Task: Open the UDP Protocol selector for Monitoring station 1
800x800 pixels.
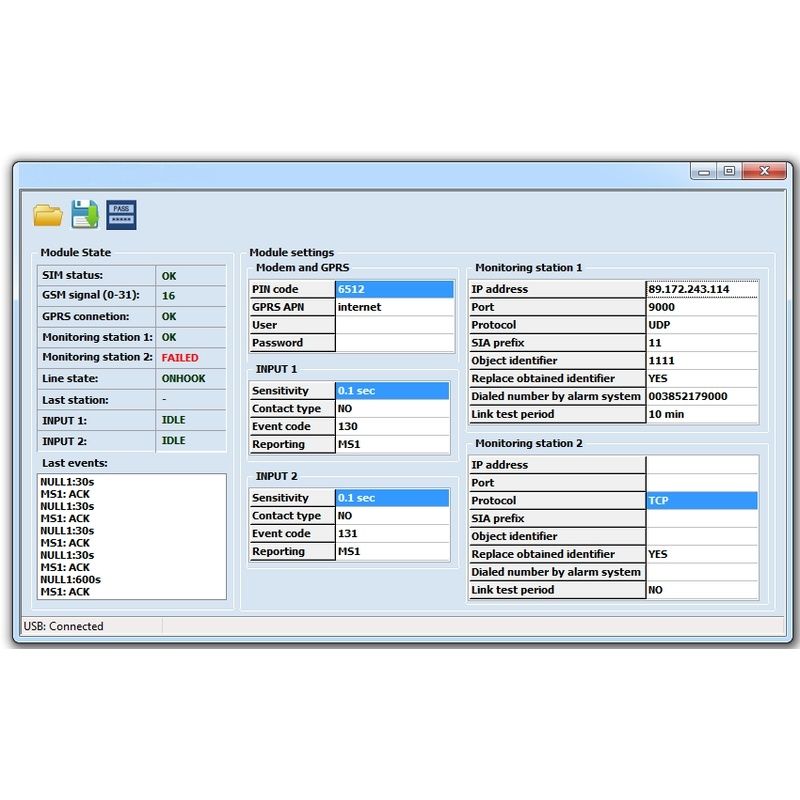Action: tap(700, 324)
